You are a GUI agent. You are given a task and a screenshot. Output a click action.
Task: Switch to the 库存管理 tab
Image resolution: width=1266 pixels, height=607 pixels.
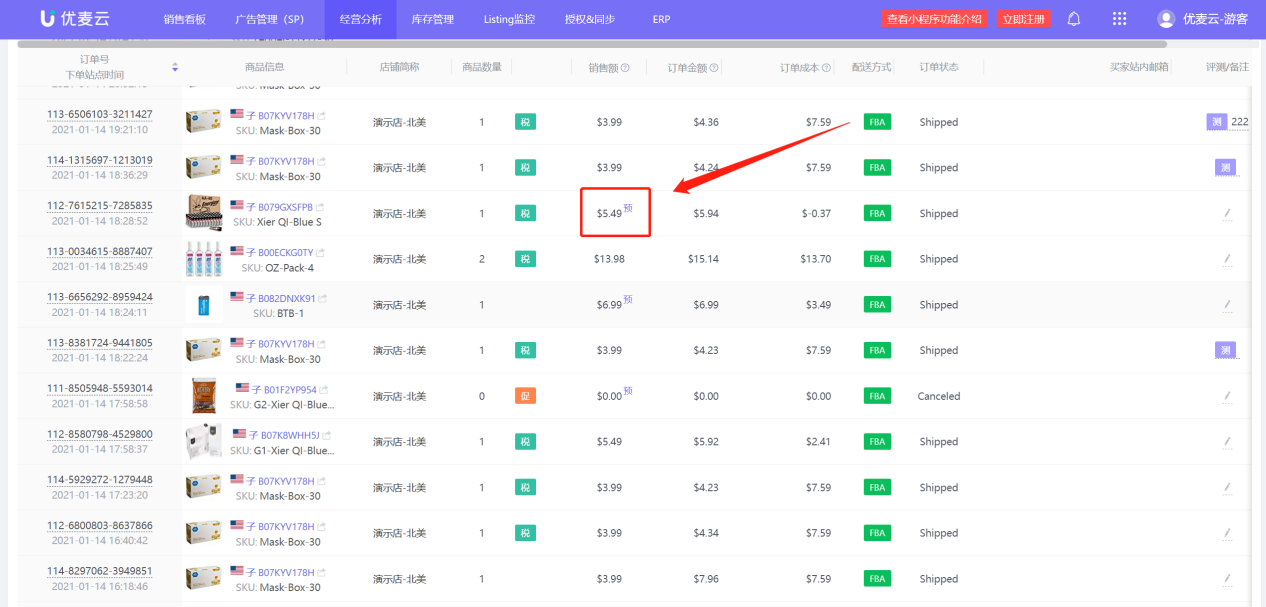432,19
